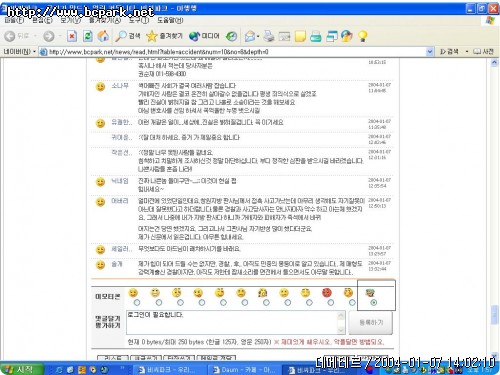Open dropdown arrow after Naver 검색 button
Screen dimensions: 500x375
pos(467,52)
